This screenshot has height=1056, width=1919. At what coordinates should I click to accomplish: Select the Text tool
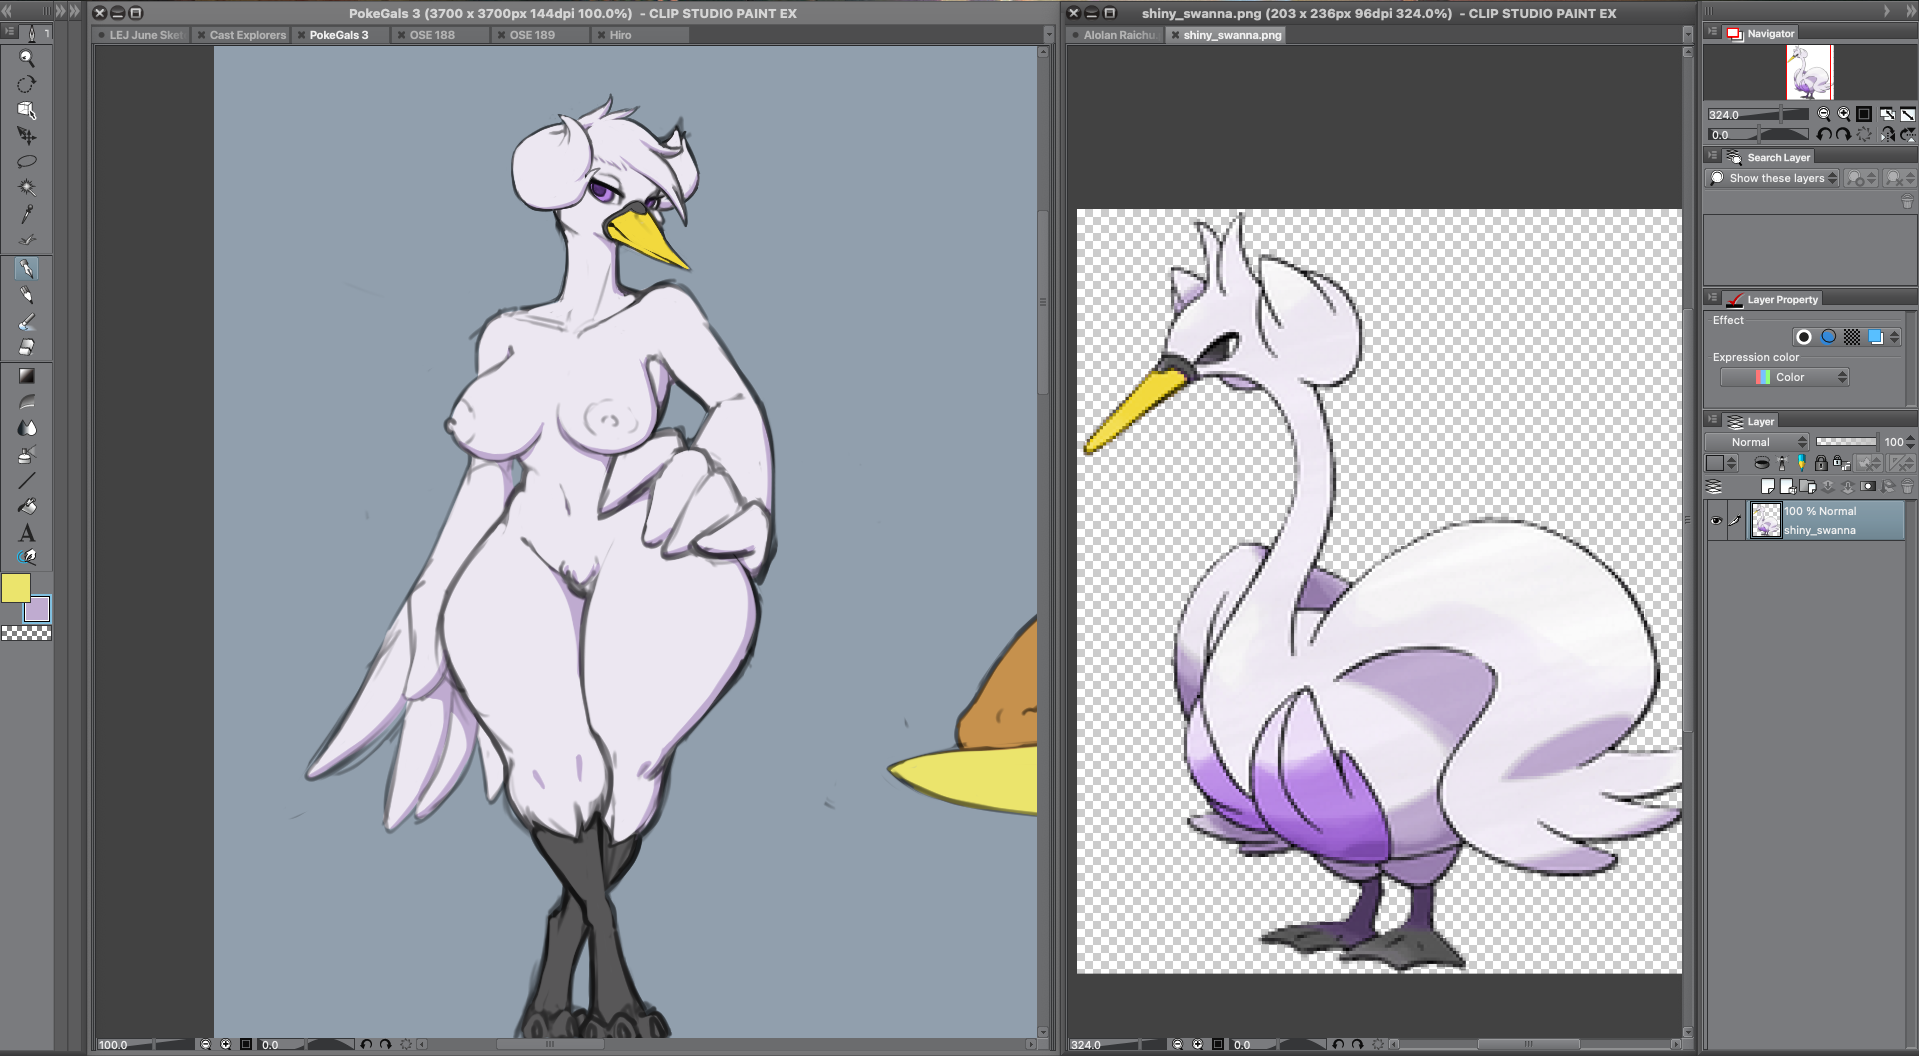tap(27, 532)
